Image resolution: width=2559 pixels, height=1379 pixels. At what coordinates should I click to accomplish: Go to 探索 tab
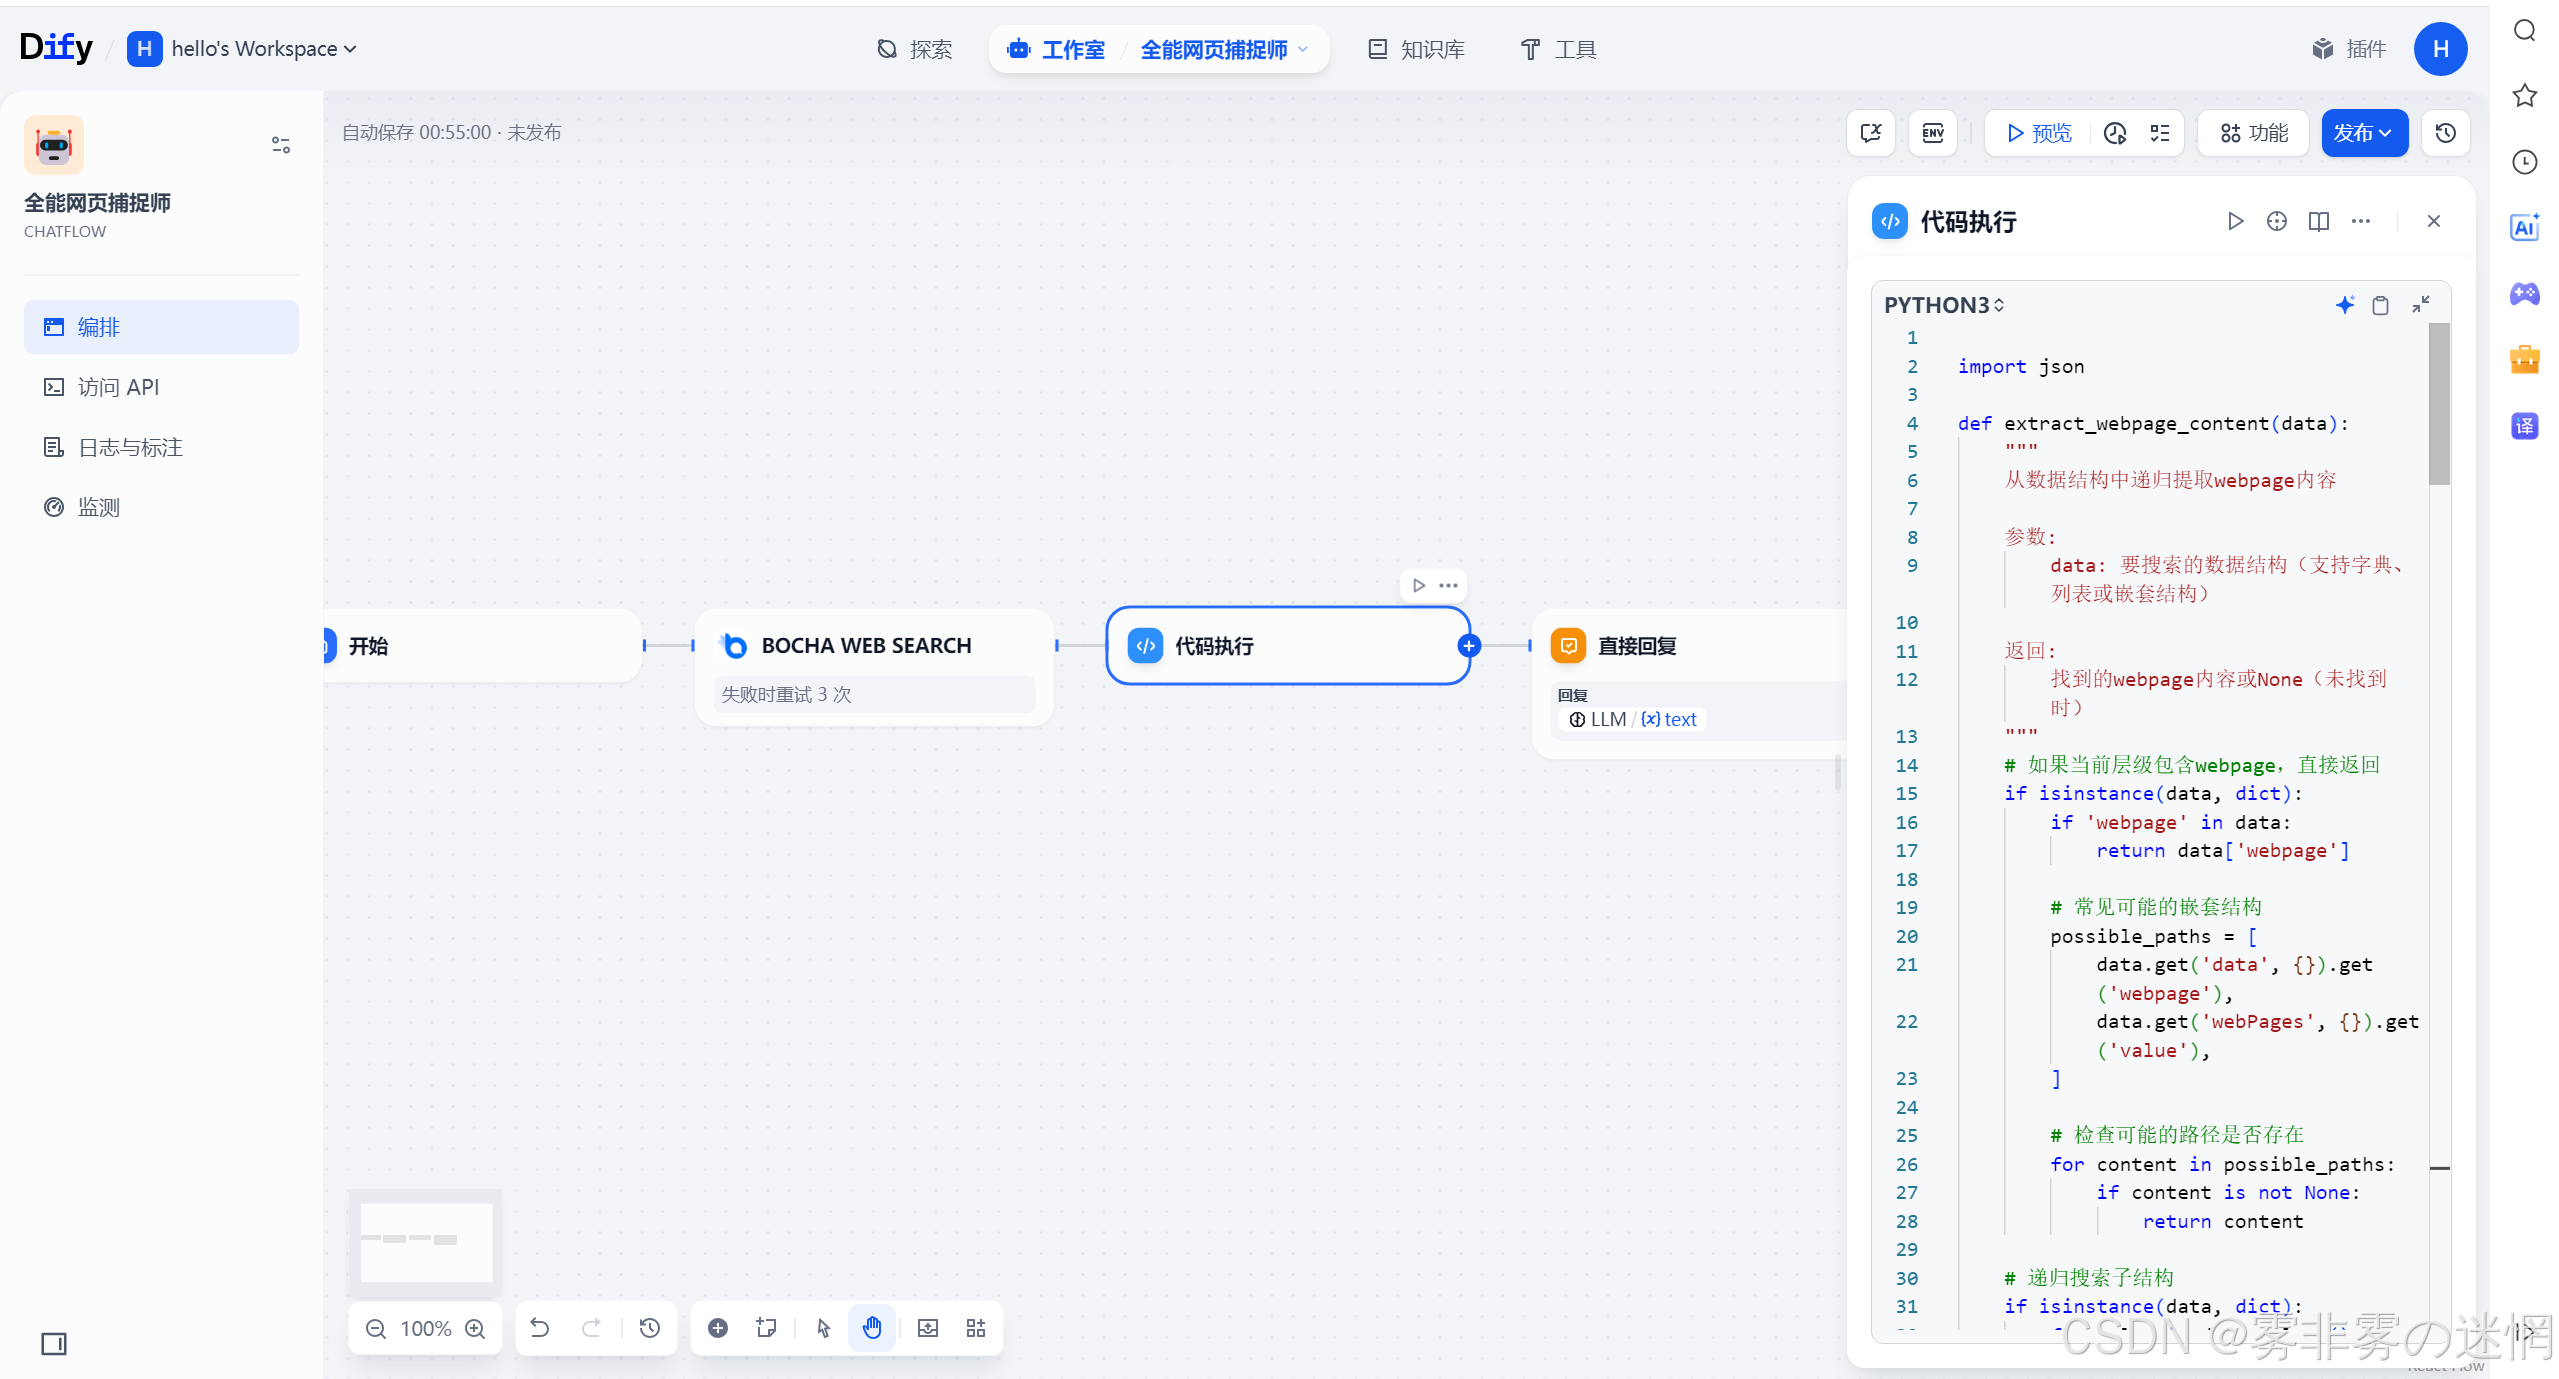pyautogui.click(x=915, y=49)
